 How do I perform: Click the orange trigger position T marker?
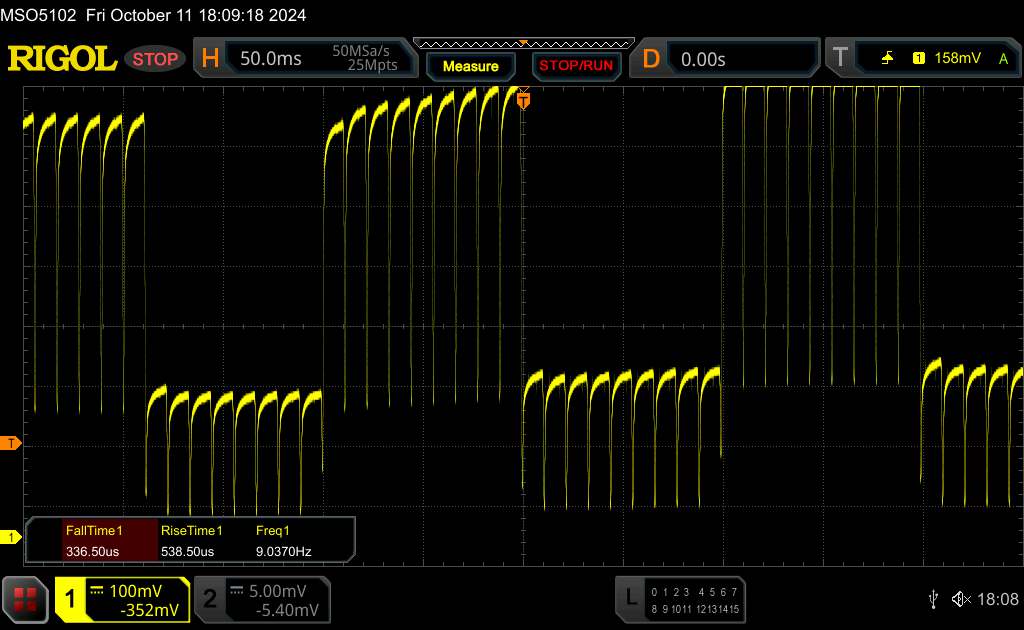tap(523, 100)
